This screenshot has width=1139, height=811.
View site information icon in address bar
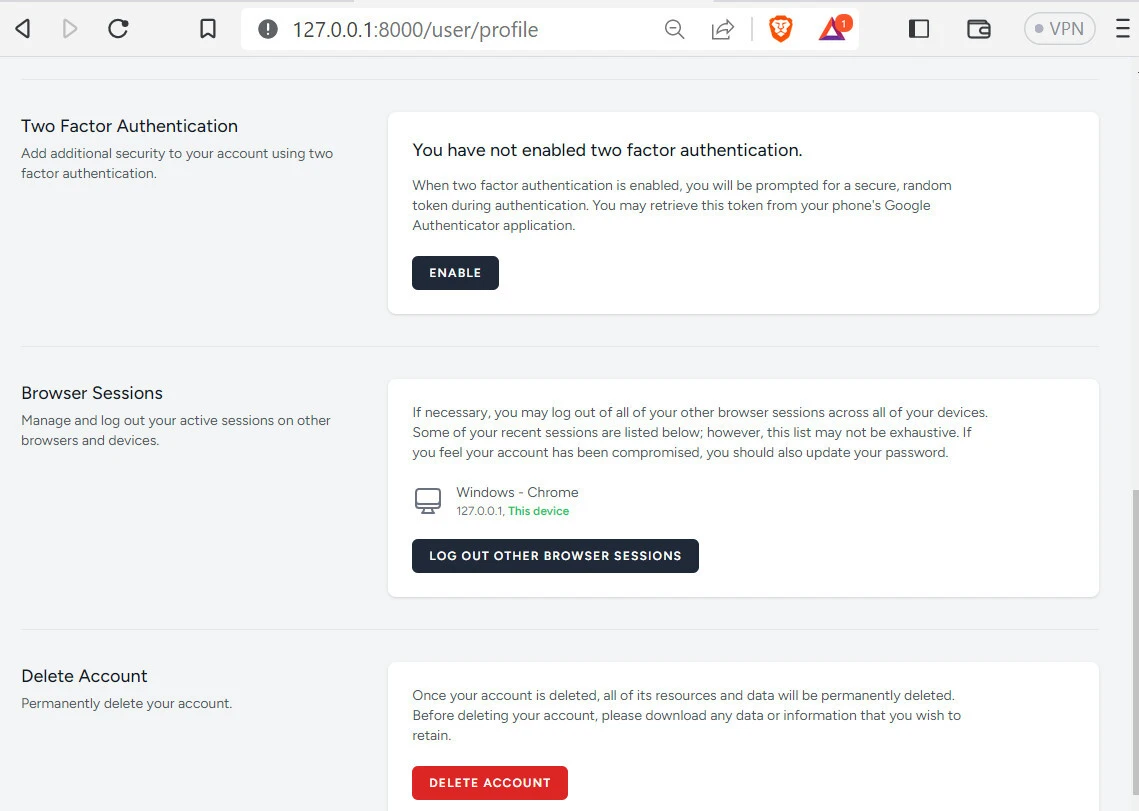268,29
